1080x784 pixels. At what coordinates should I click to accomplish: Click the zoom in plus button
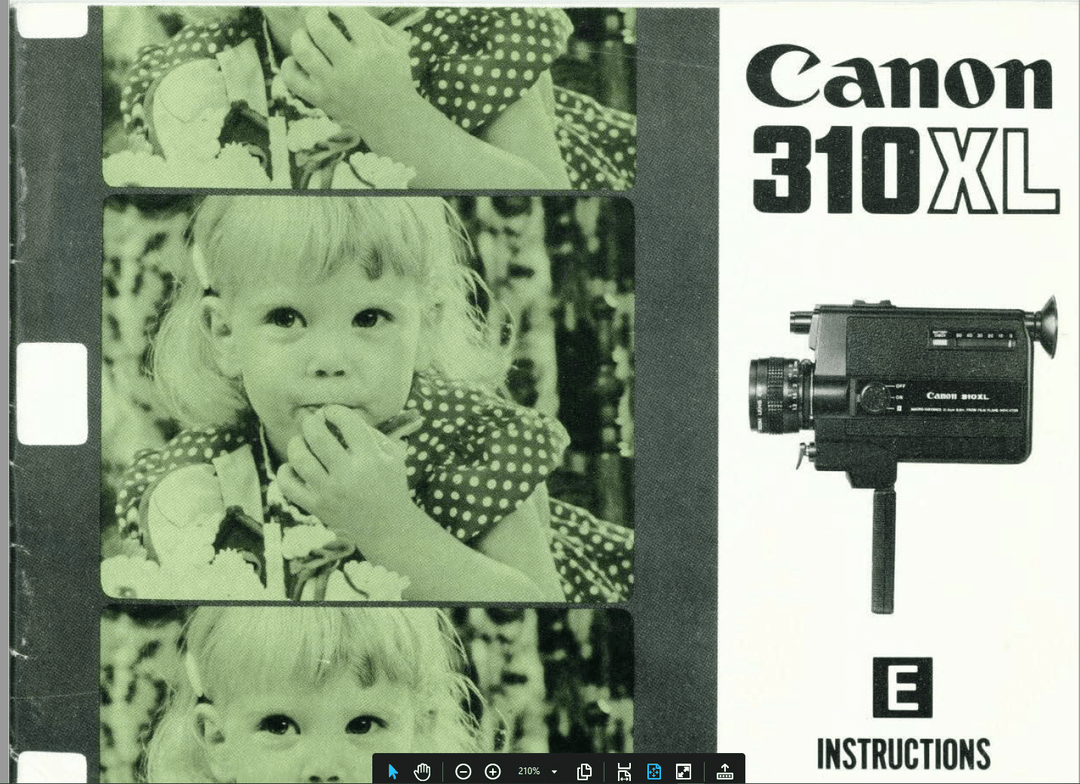pyautogui.click(x=492, y=771)
